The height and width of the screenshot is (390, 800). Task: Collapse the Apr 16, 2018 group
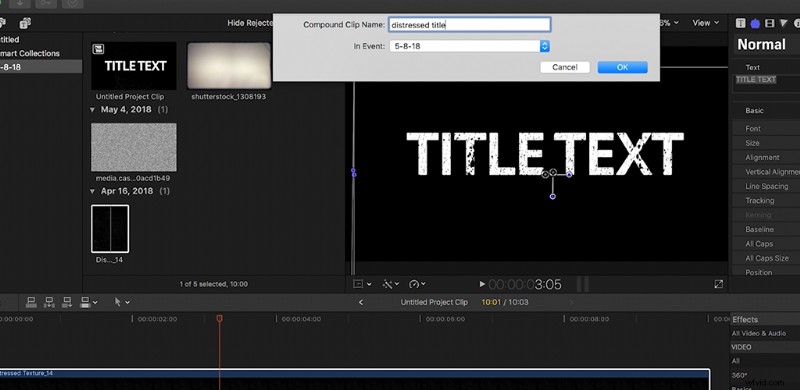(92, 191)
